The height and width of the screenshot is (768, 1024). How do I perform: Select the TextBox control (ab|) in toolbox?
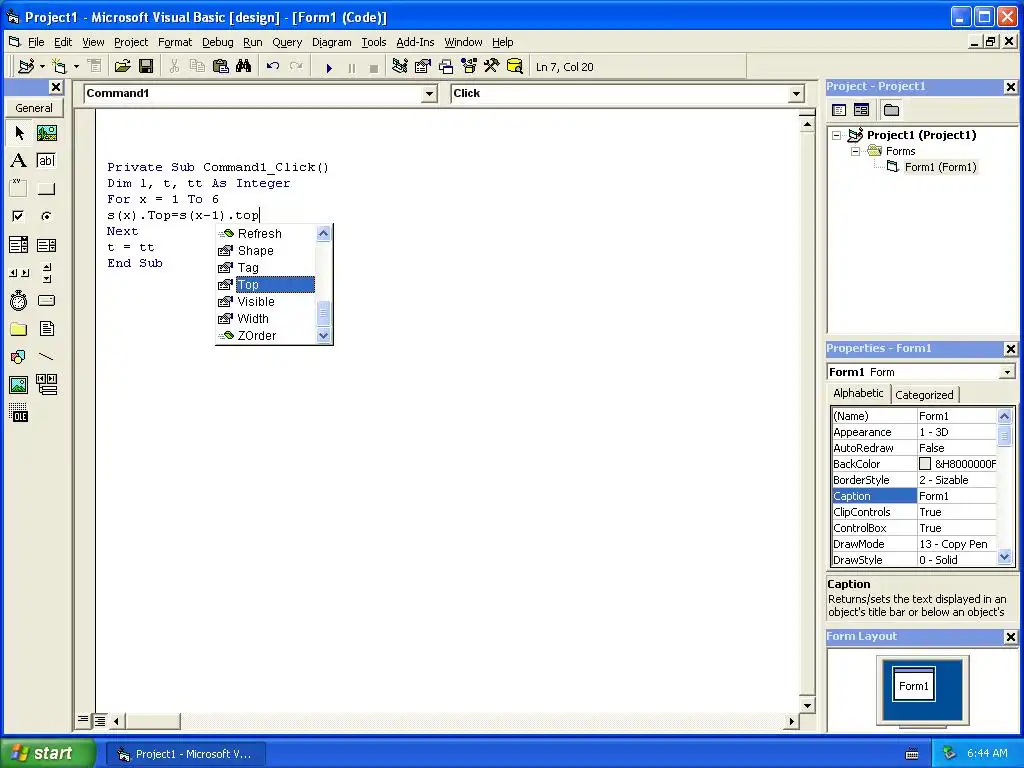(x=46, y=161)
